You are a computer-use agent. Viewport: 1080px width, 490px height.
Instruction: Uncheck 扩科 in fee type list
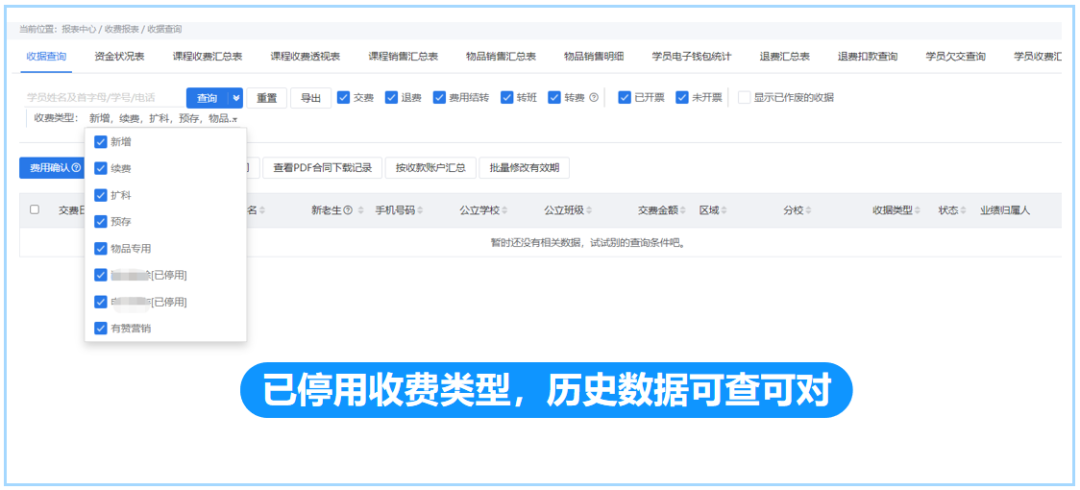pos(101,195)
